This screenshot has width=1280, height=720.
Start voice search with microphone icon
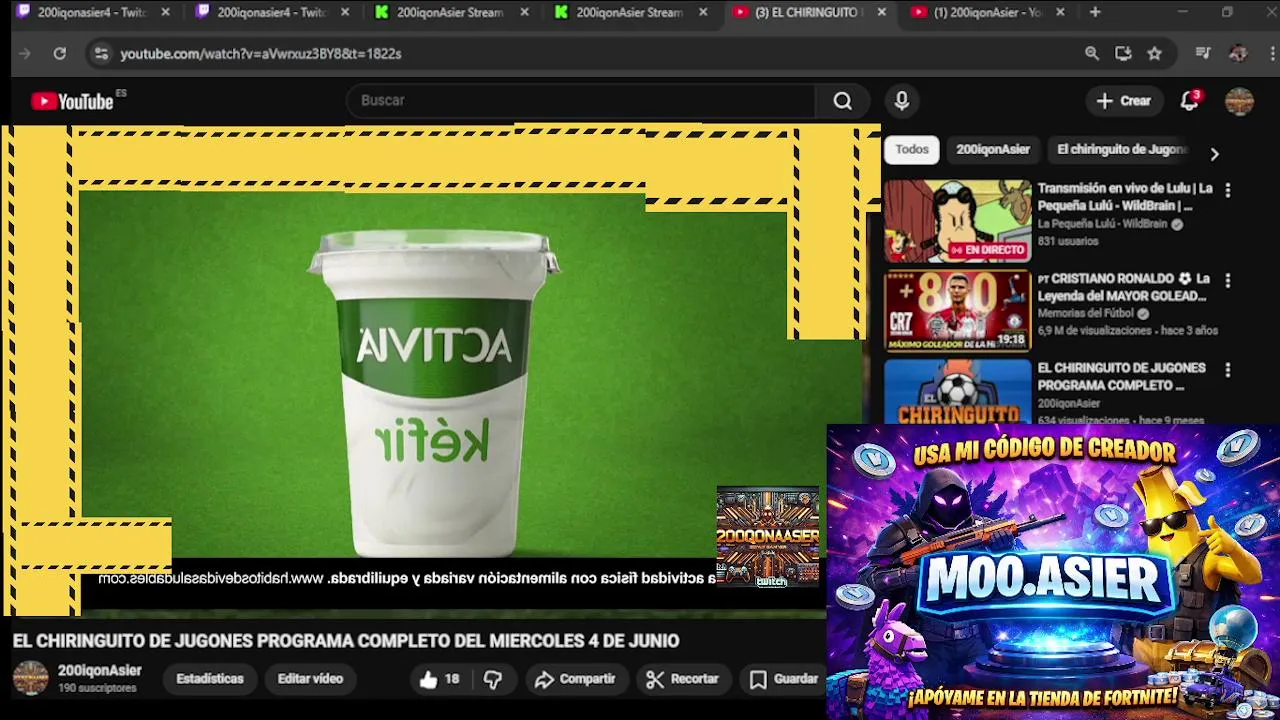click(901, 101)
